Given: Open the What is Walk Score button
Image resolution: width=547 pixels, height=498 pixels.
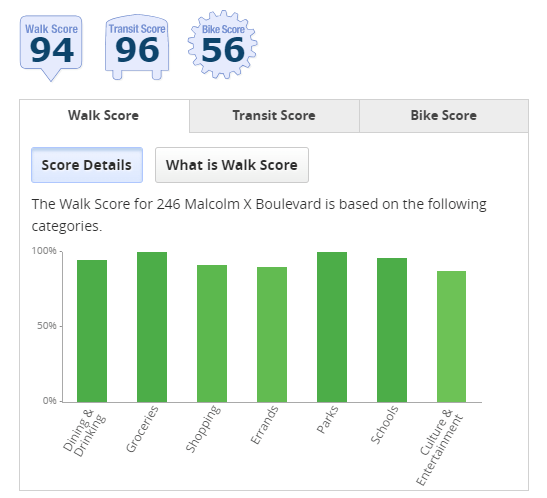Looking at the screenshot, I should [232, 165].
